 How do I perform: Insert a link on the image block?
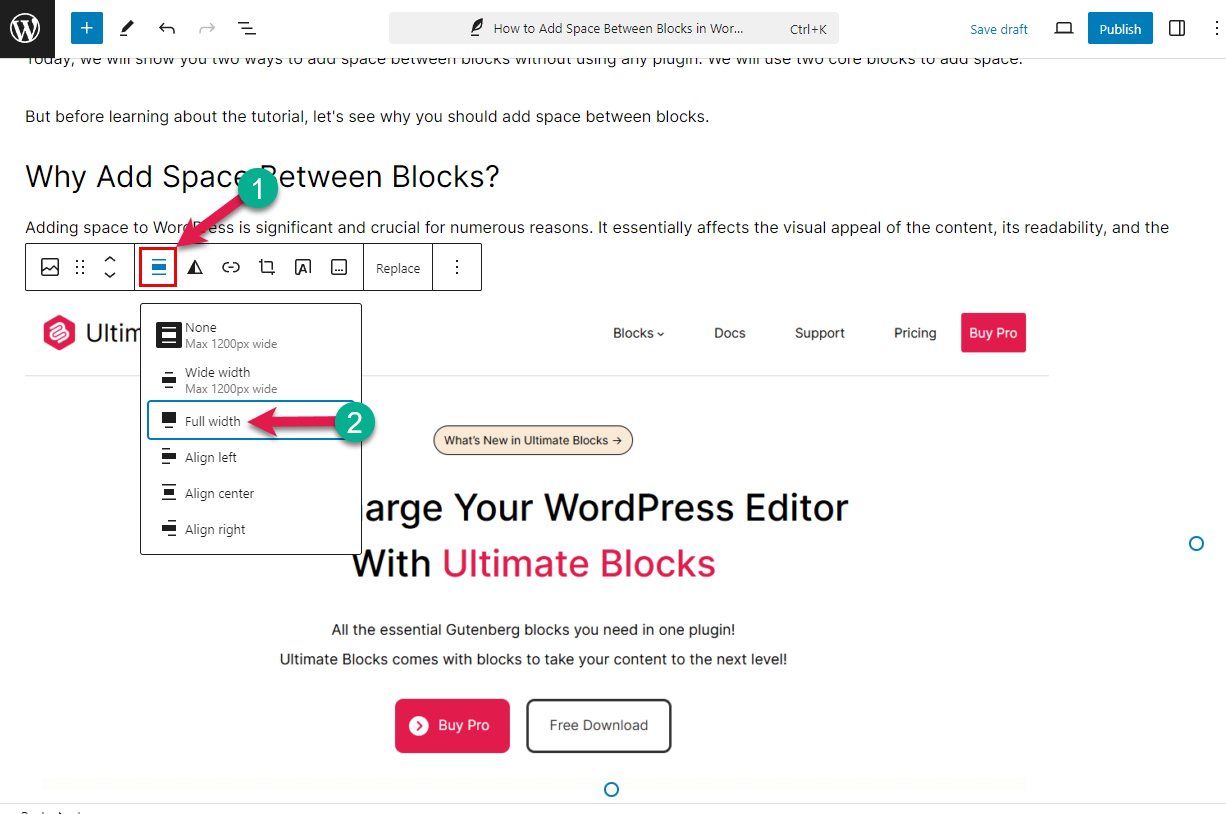pos(230,267)
